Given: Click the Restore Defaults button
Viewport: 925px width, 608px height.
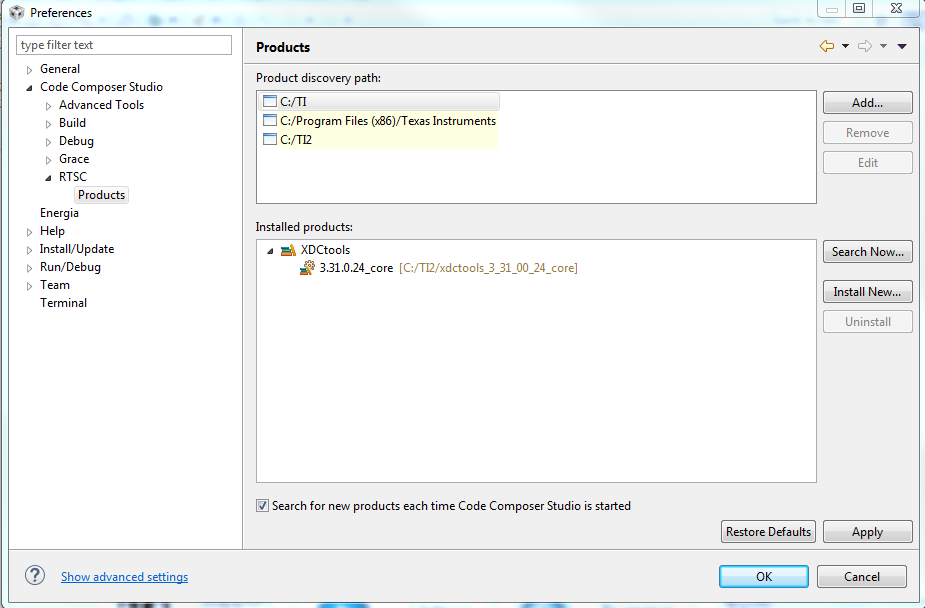Looking at the screenshot, I should (x=769, y=531).
